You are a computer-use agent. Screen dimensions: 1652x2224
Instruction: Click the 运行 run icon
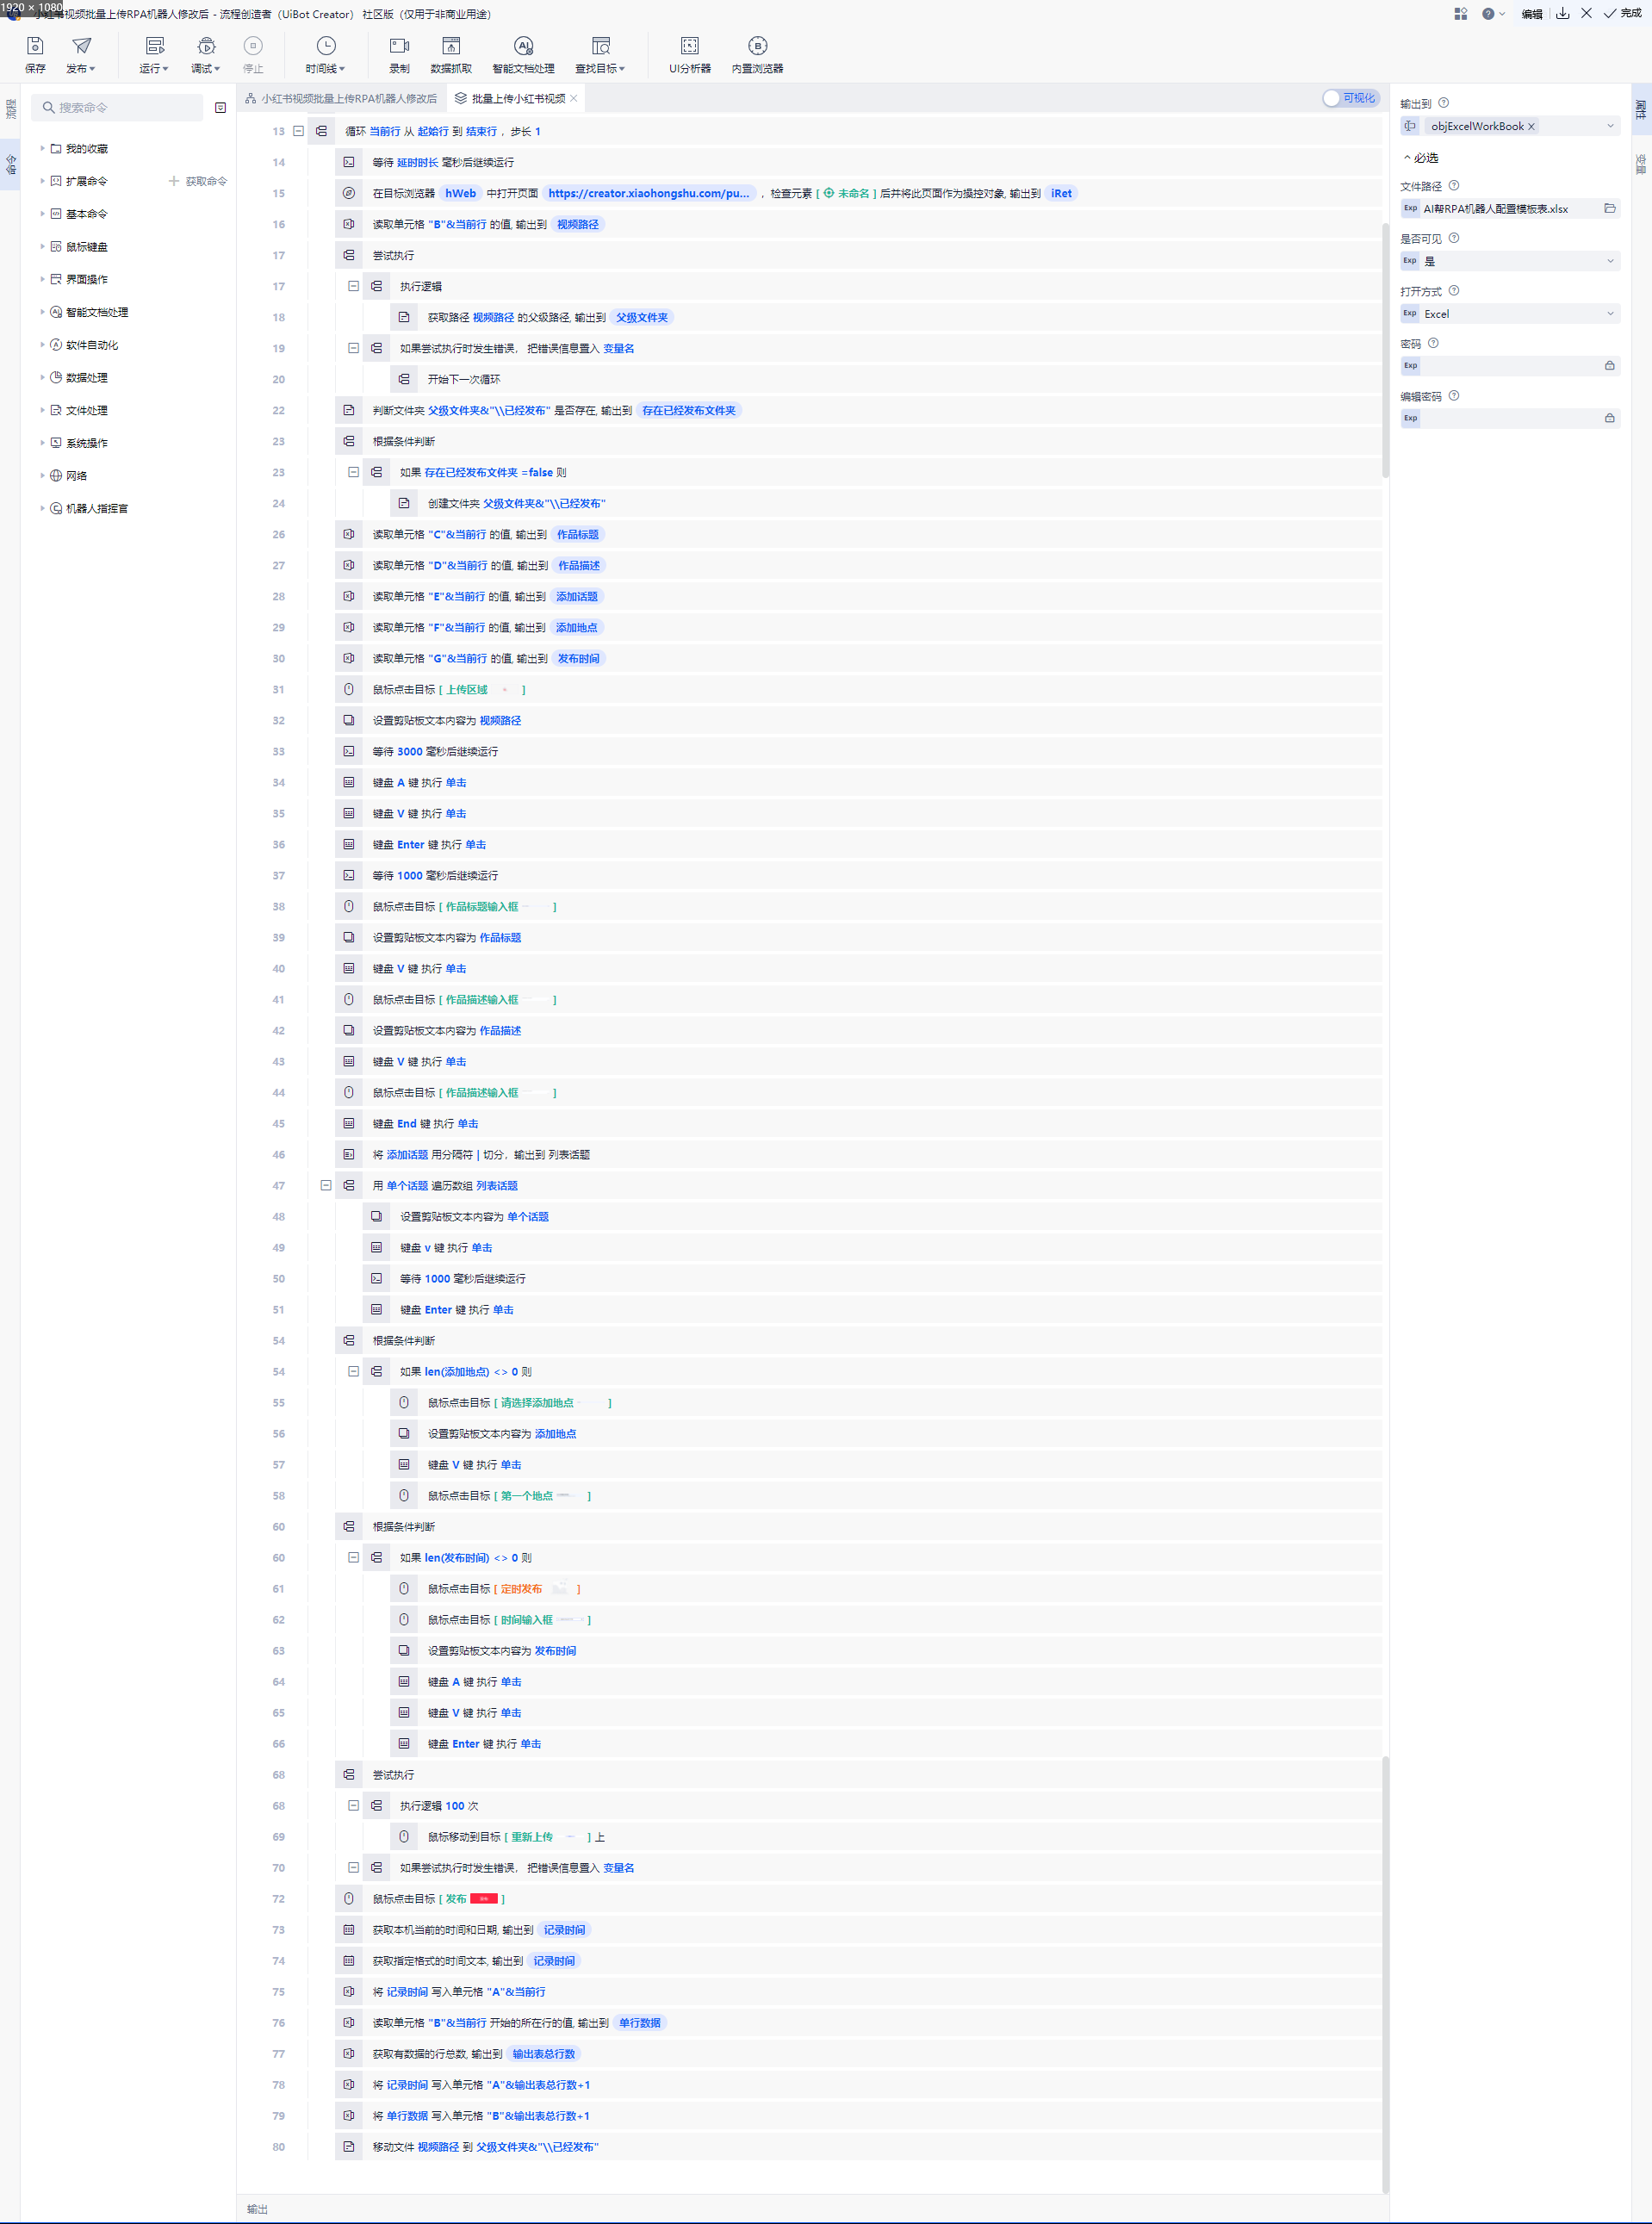(154, 46)
